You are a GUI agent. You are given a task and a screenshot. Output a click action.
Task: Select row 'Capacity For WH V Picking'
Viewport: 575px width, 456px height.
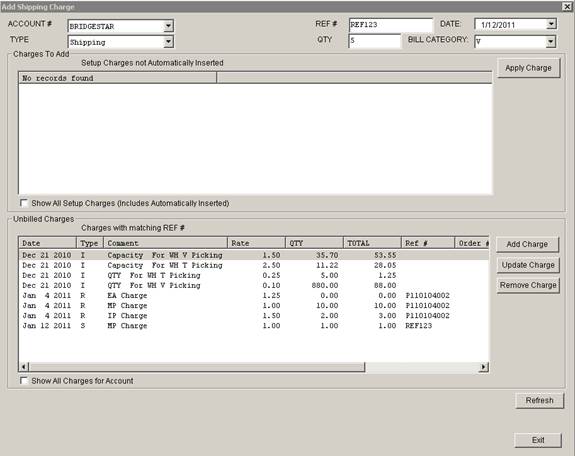[254, 255]
